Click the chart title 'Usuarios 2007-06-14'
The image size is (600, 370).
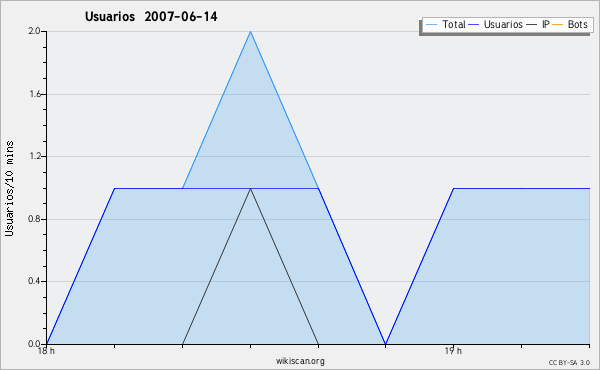(x=151, y=16)
